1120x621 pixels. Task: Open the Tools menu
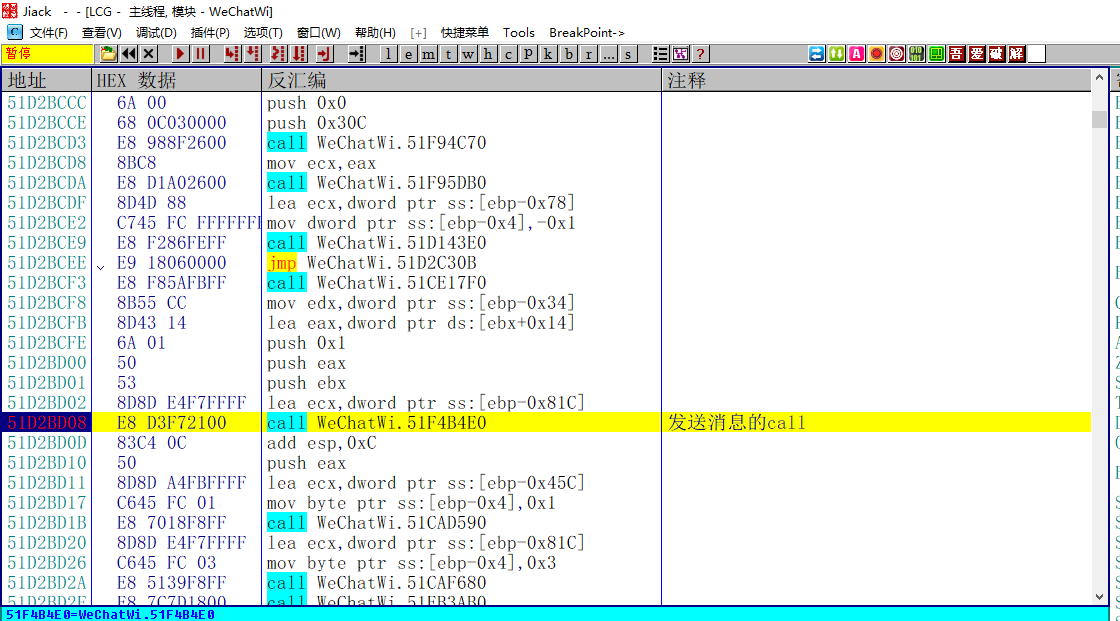[x=519, y=33]
